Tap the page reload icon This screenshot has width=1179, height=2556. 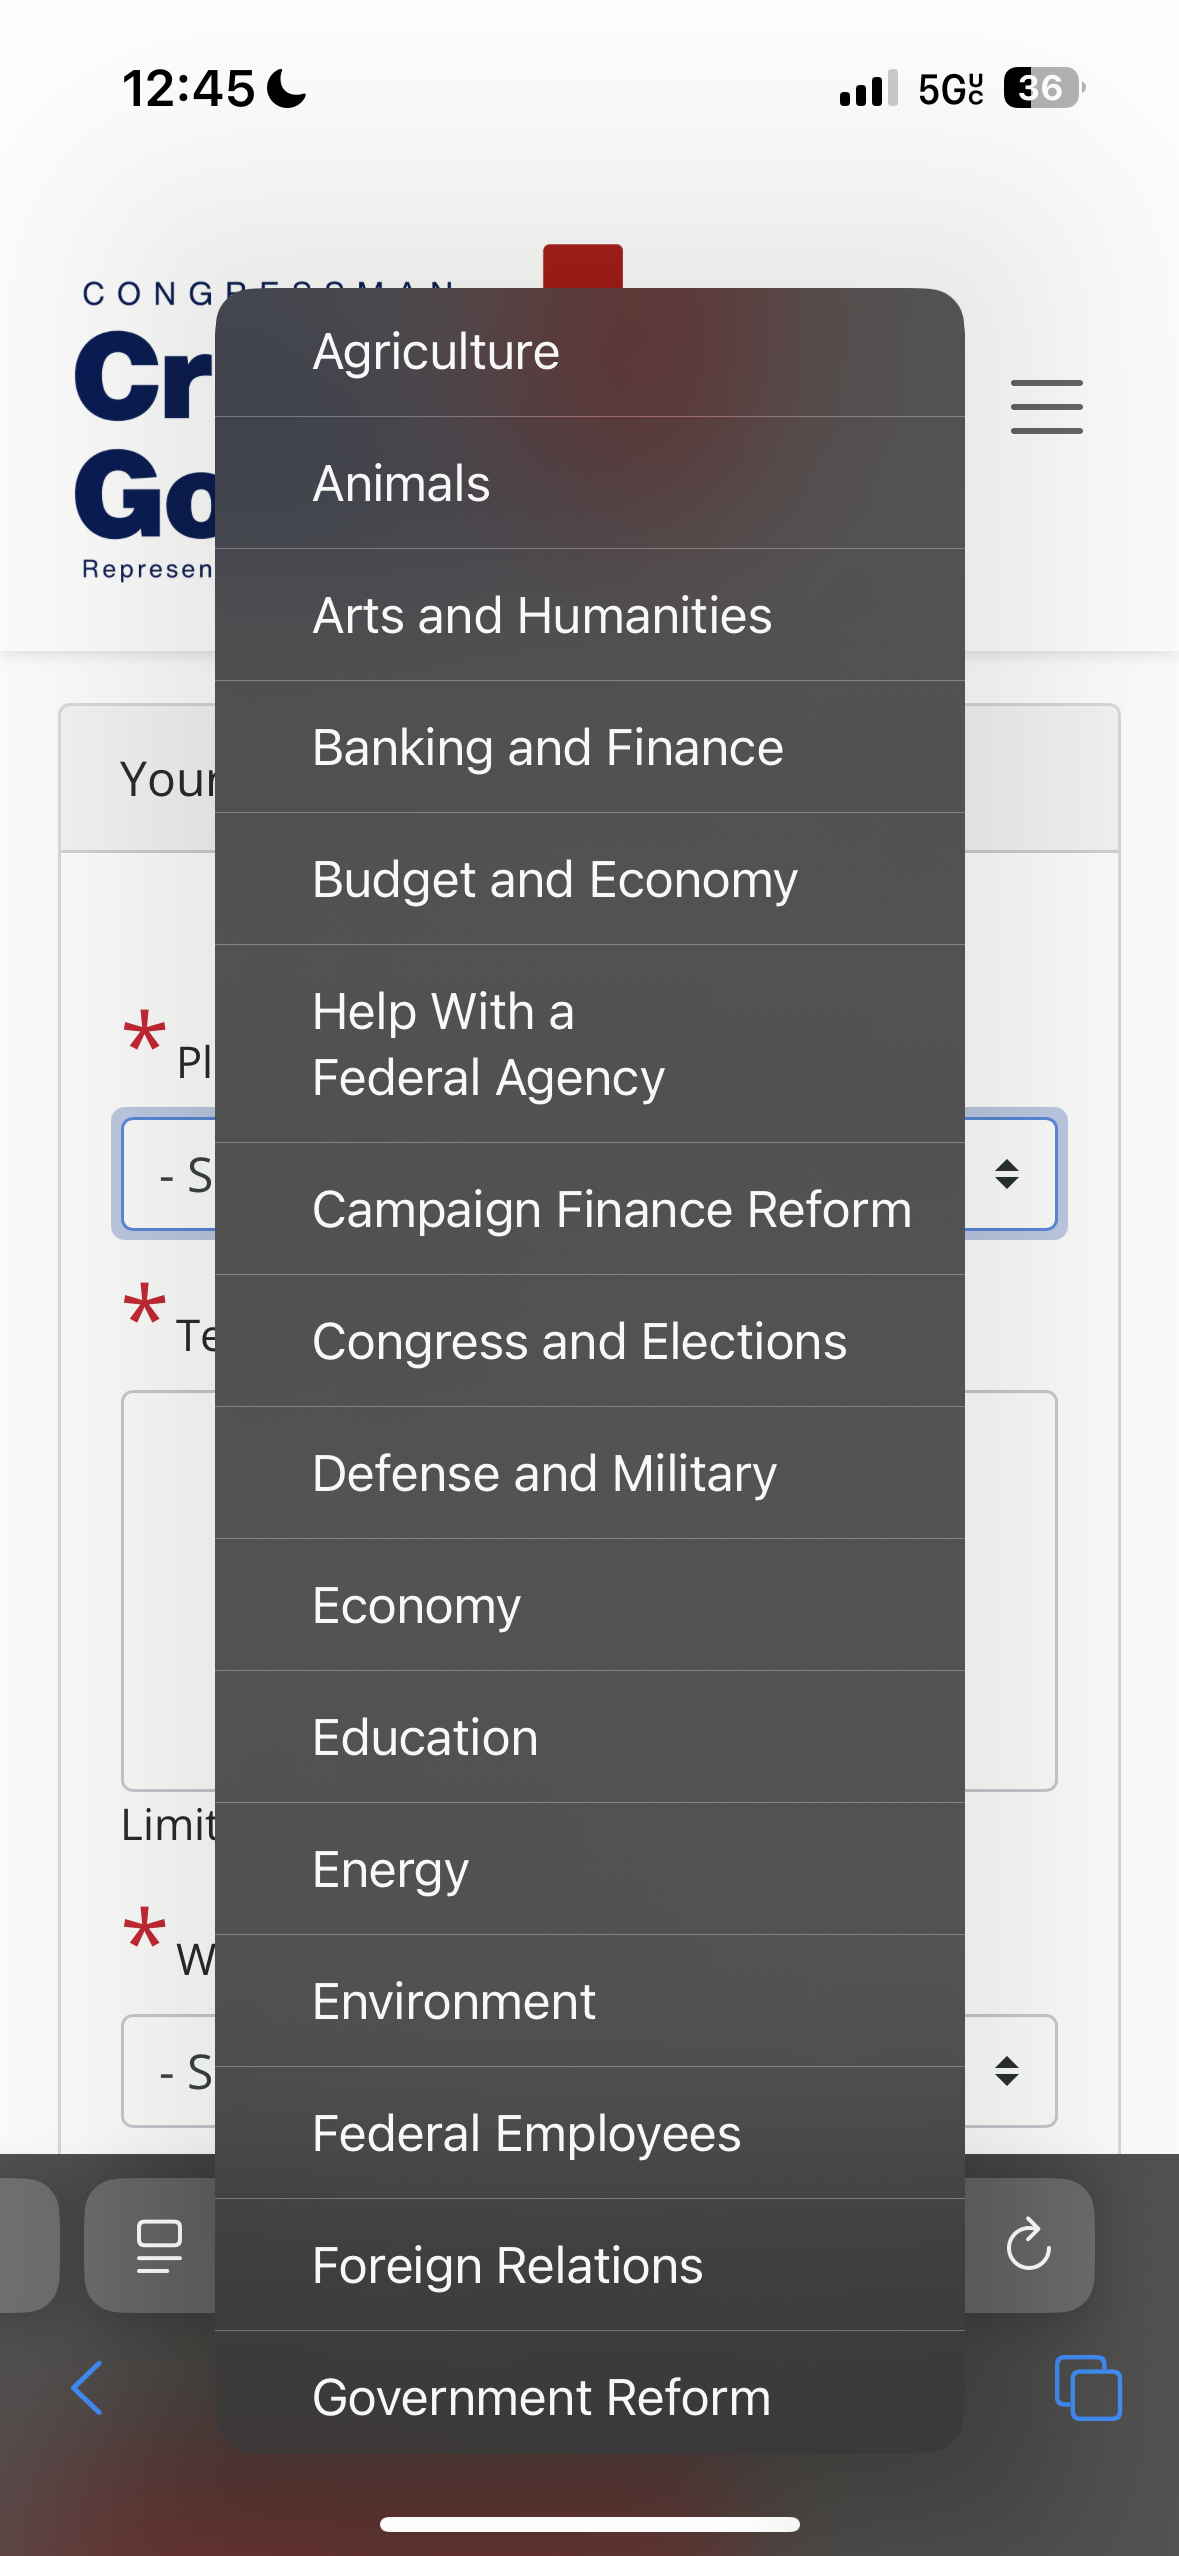point(1028,2246)
